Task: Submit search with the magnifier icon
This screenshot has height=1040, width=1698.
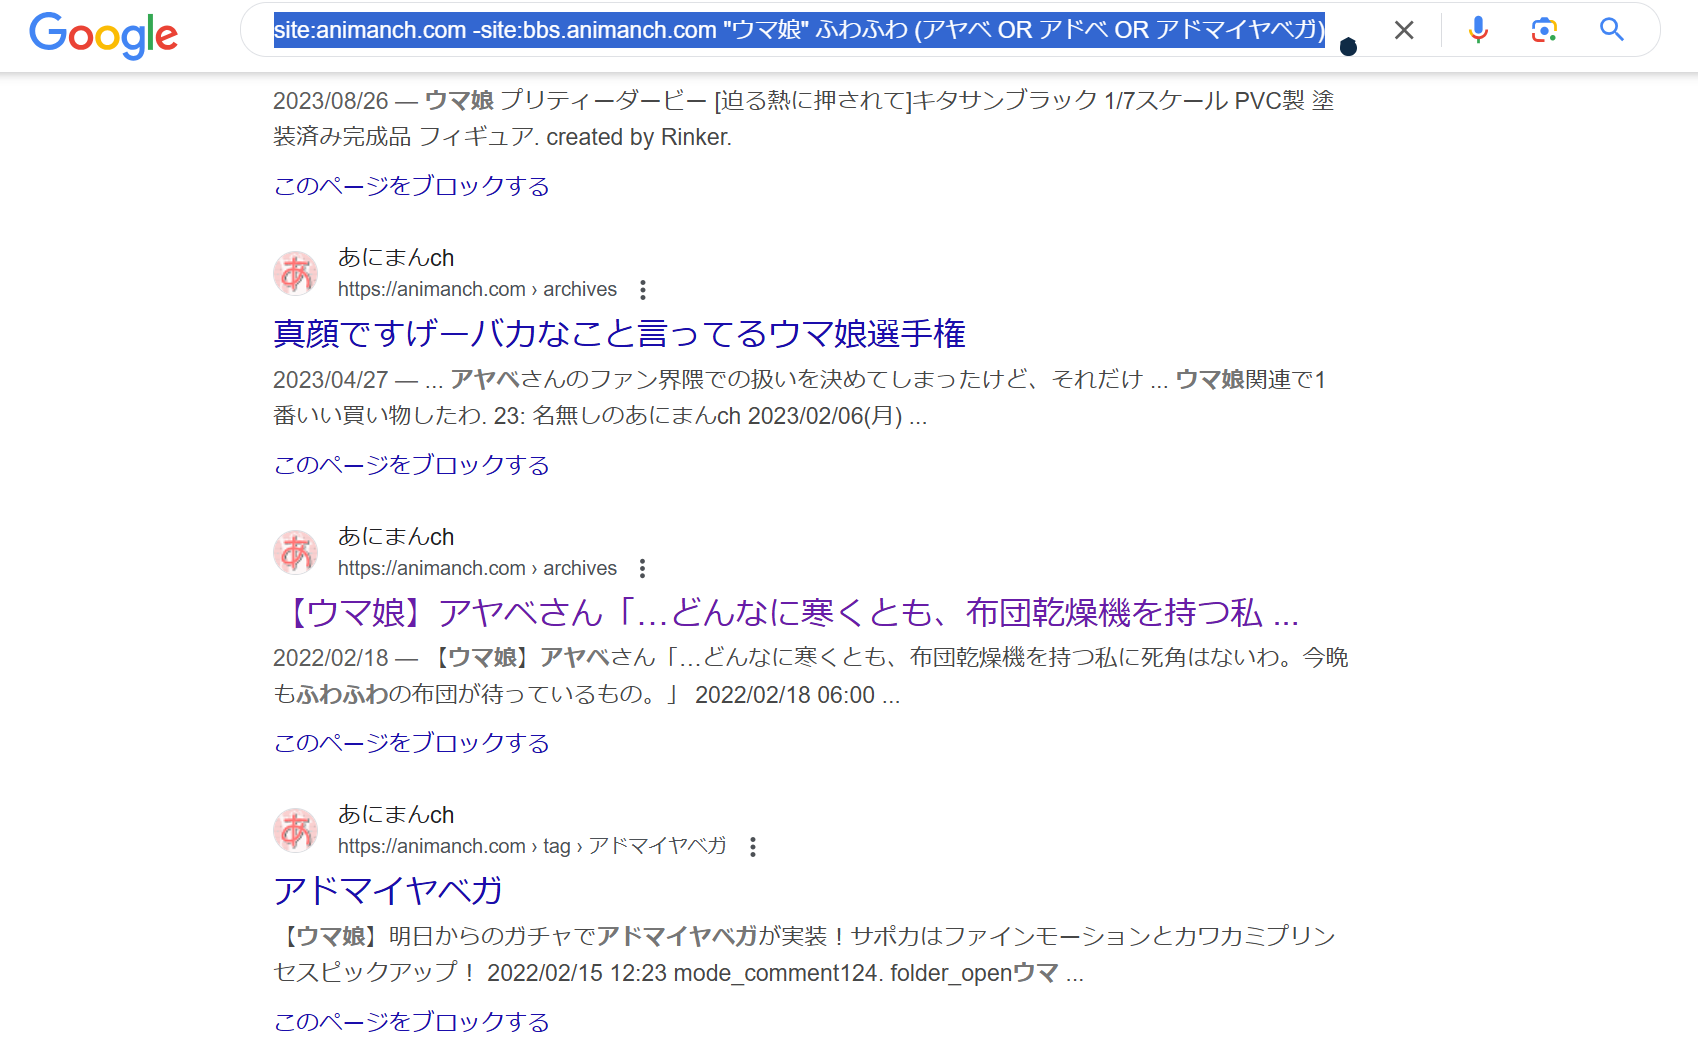Action: point(1612,30)
